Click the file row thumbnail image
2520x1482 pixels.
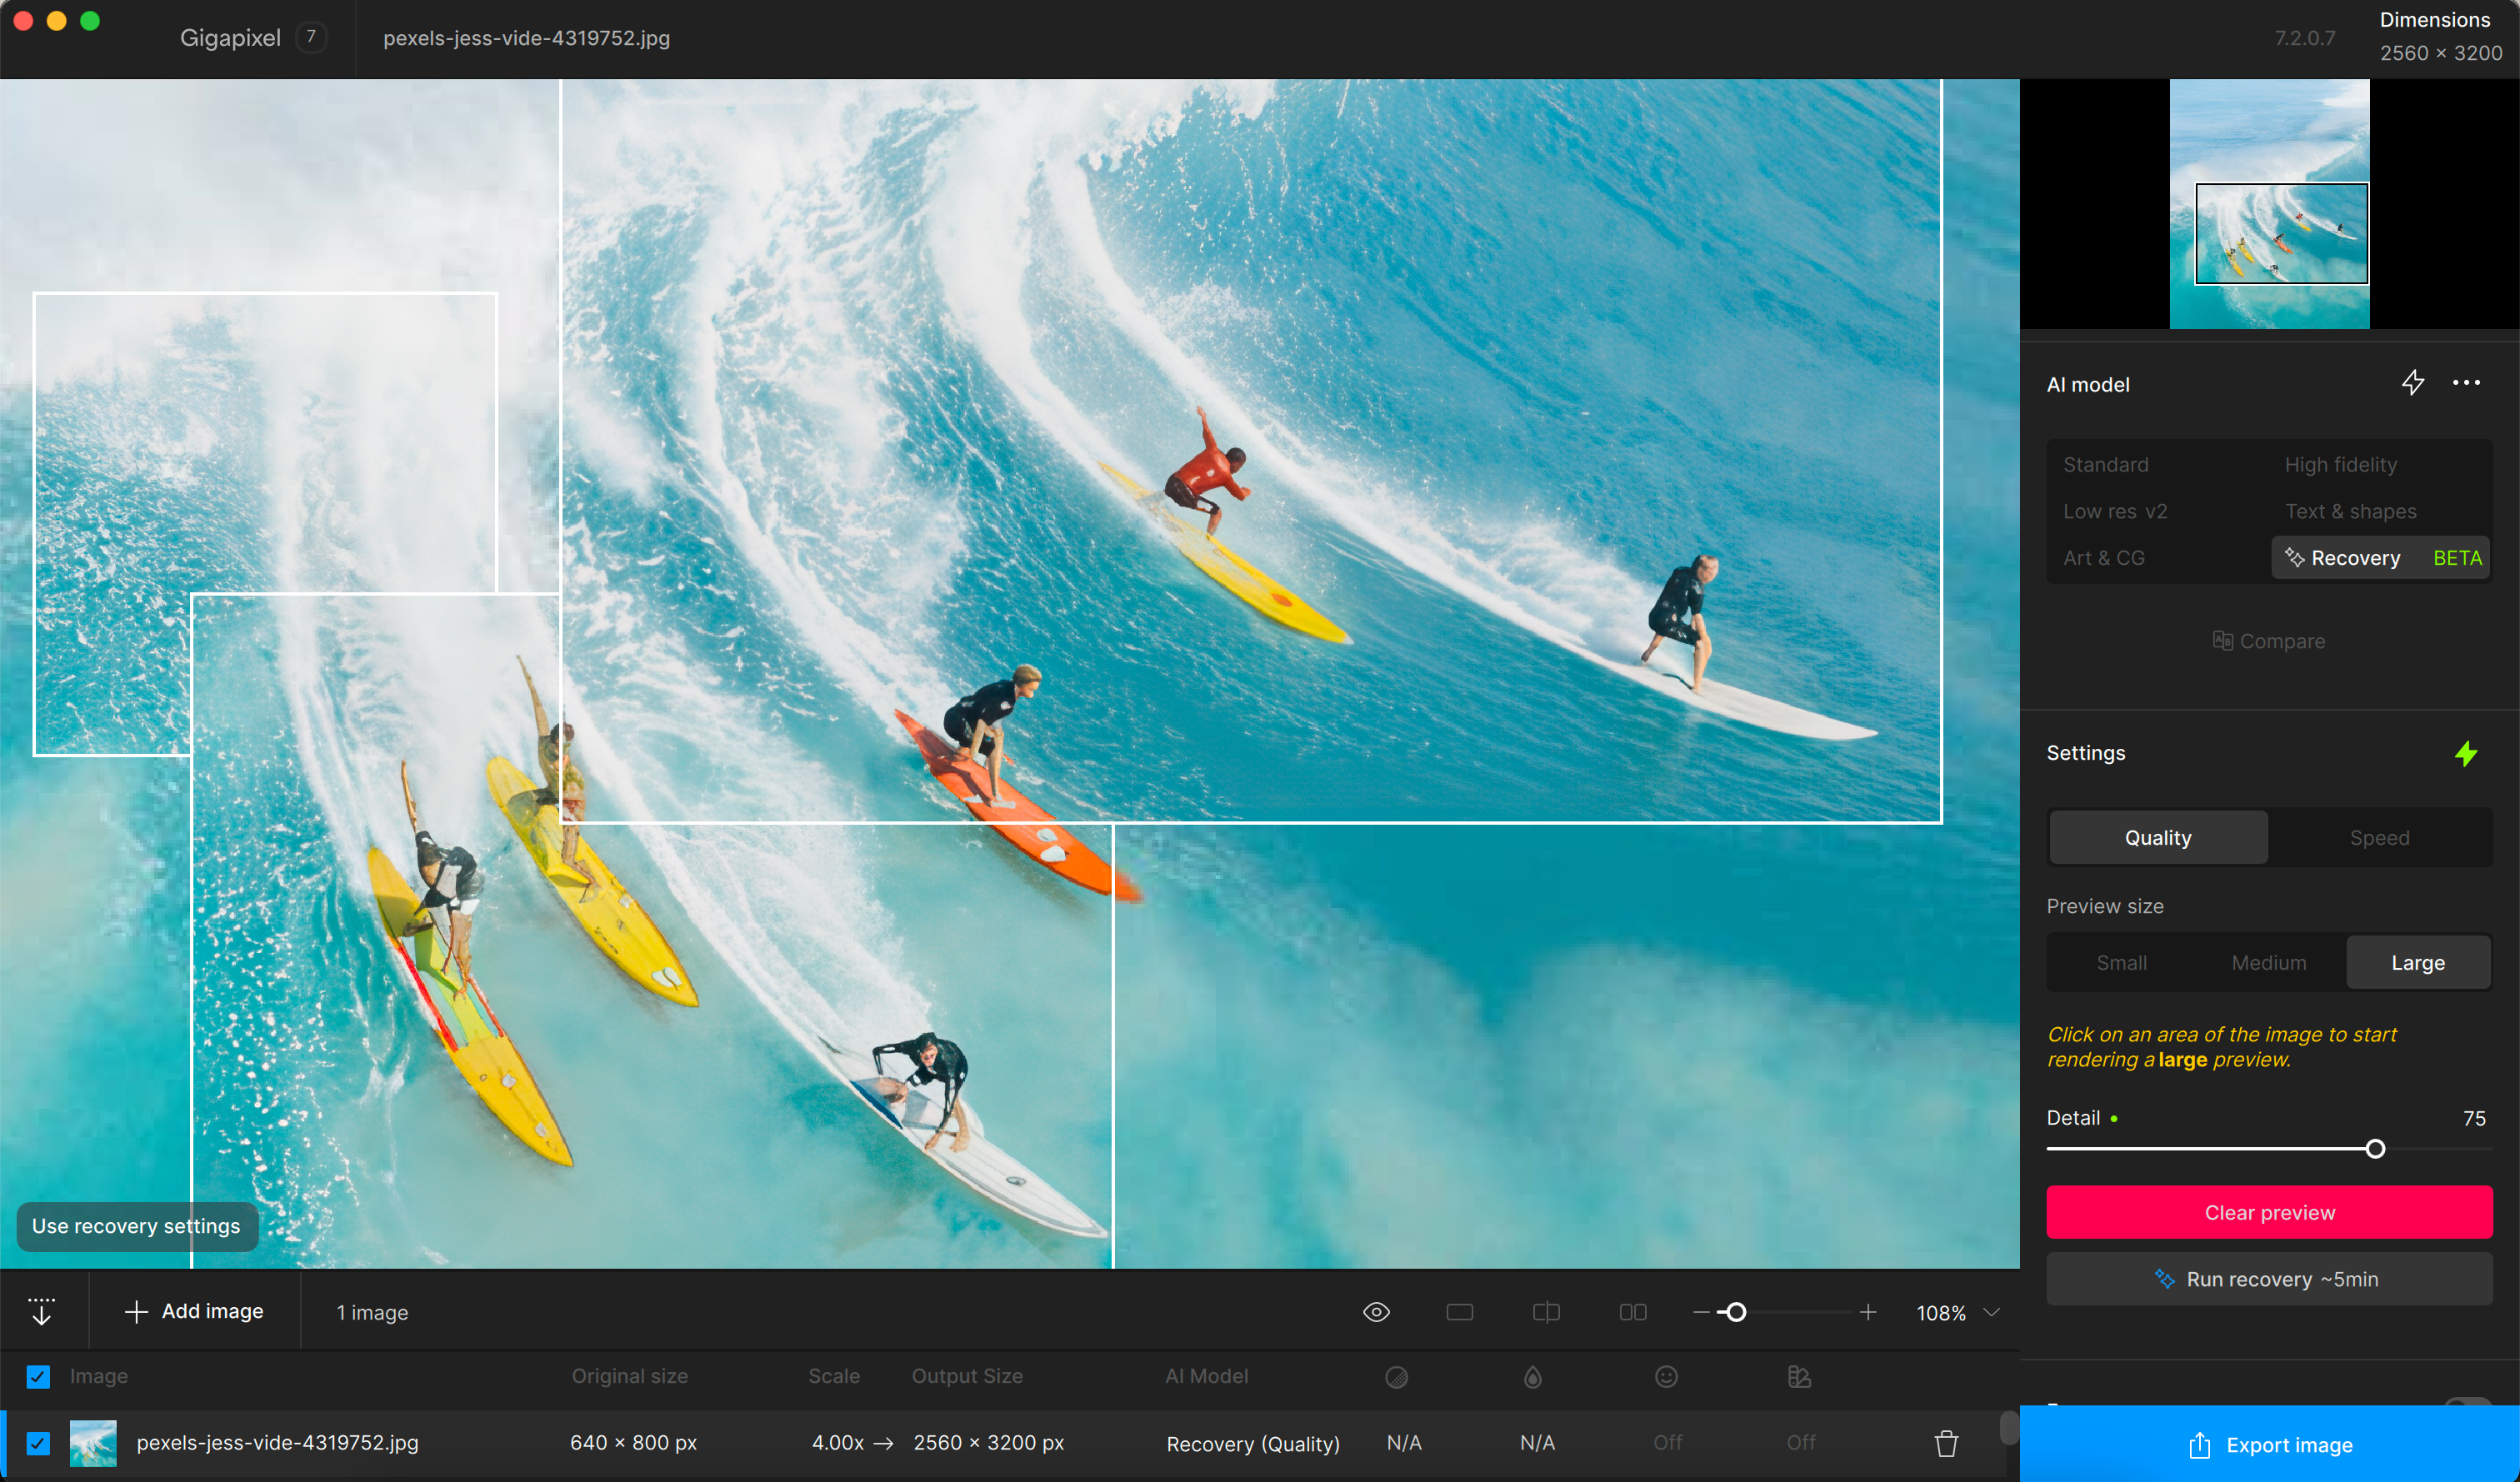pyautogui.click(x=93, y=1443)
